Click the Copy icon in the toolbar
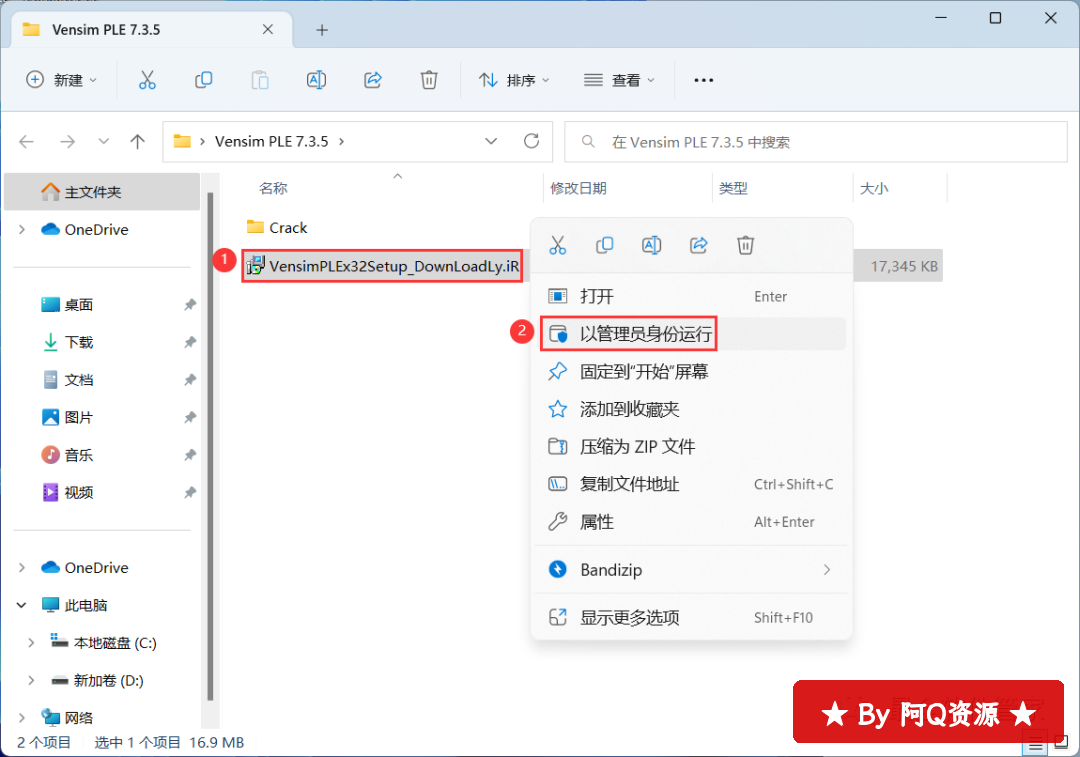Viewport: 1080px width, 757px height. [x=203, y=81]
